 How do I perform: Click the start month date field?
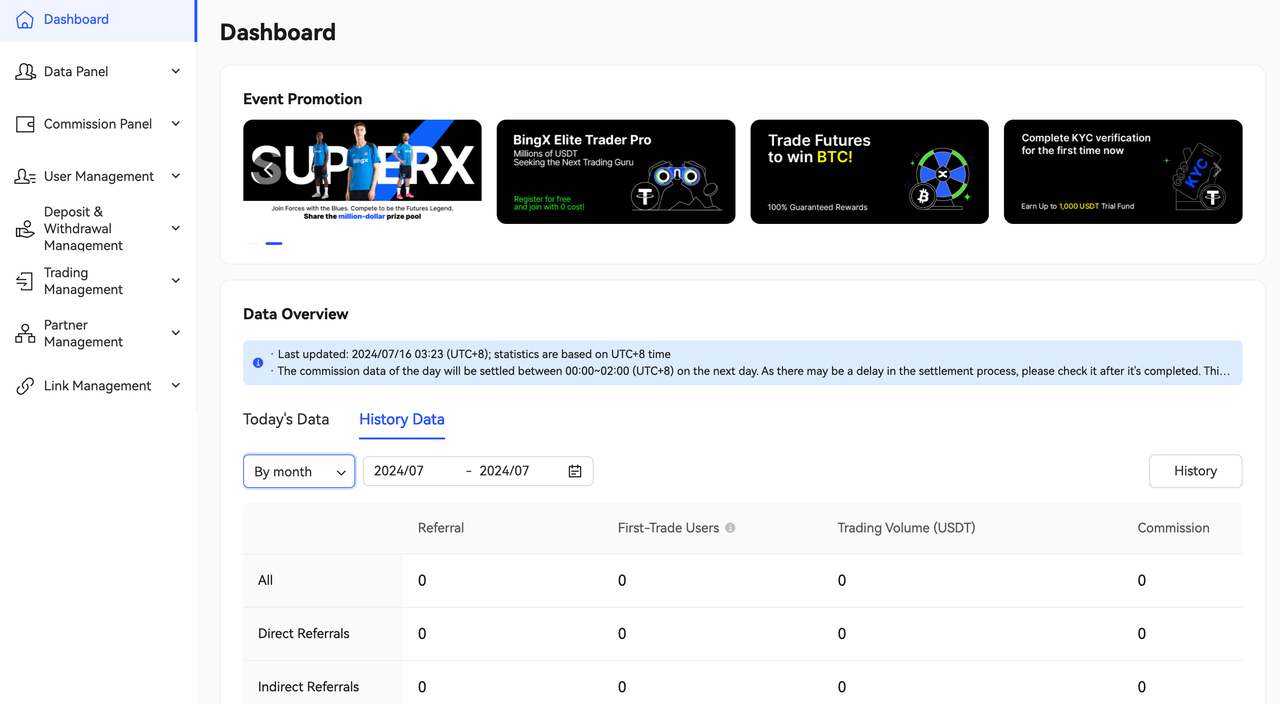coord(412,471)
